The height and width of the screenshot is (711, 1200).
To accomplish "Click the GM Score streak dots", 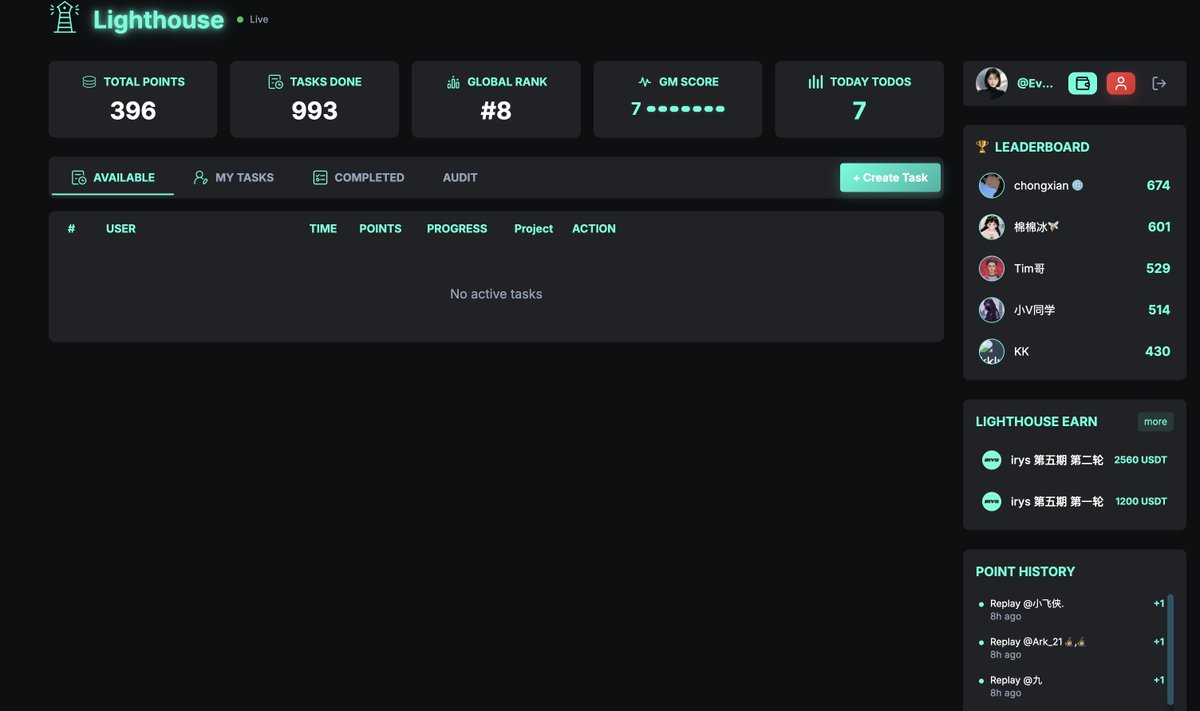I will (686, 108).
